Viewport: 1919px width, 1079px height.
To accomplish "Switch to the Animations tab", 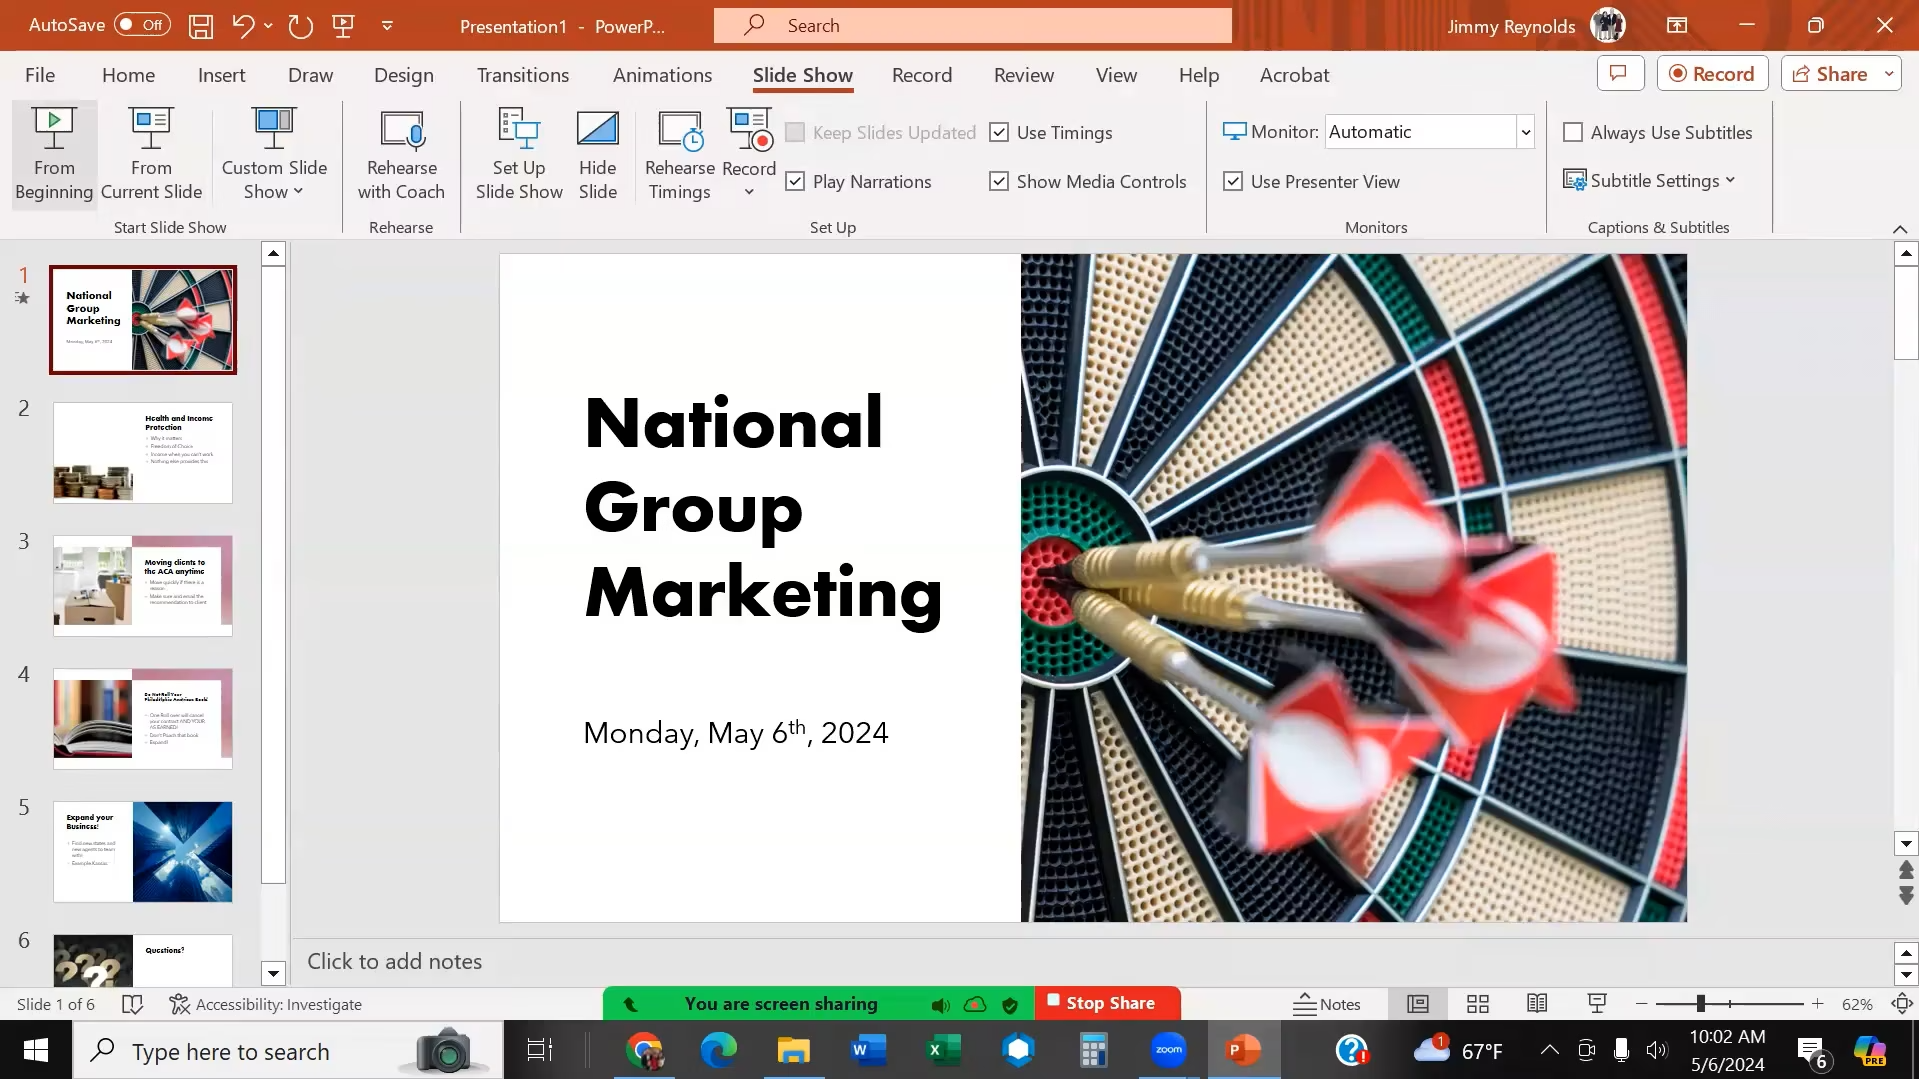I will coord(662,75).
